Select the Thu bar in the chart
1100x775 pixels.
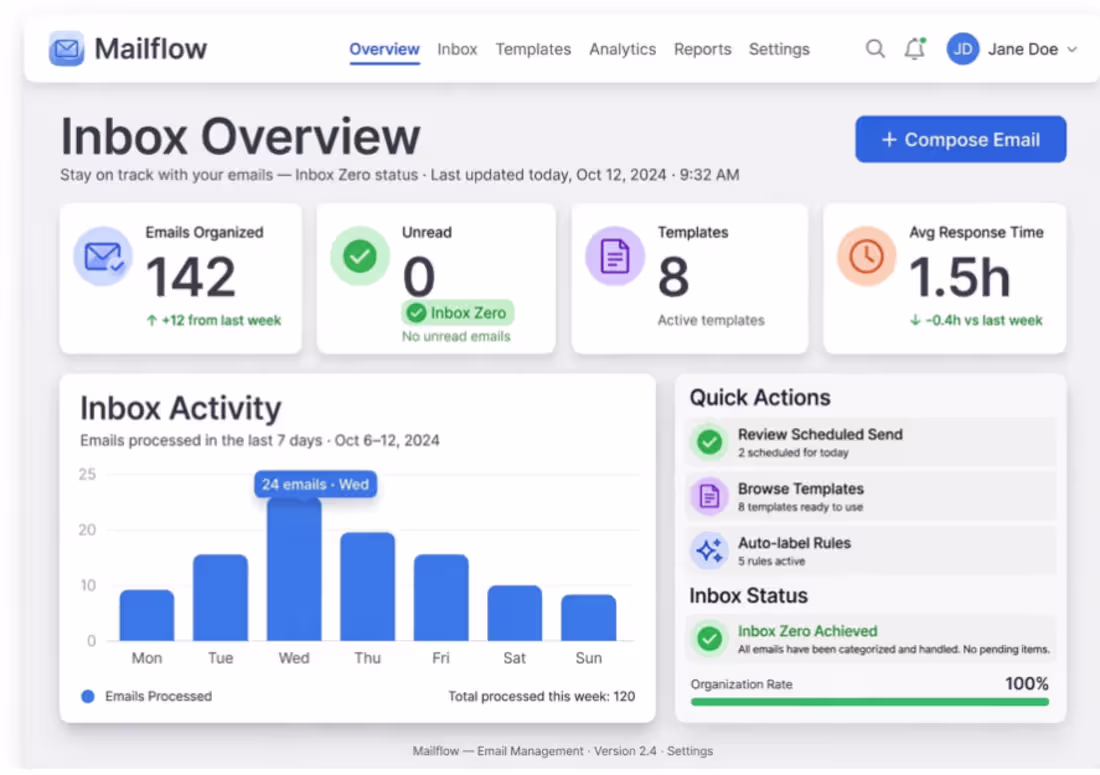(368, 586)
